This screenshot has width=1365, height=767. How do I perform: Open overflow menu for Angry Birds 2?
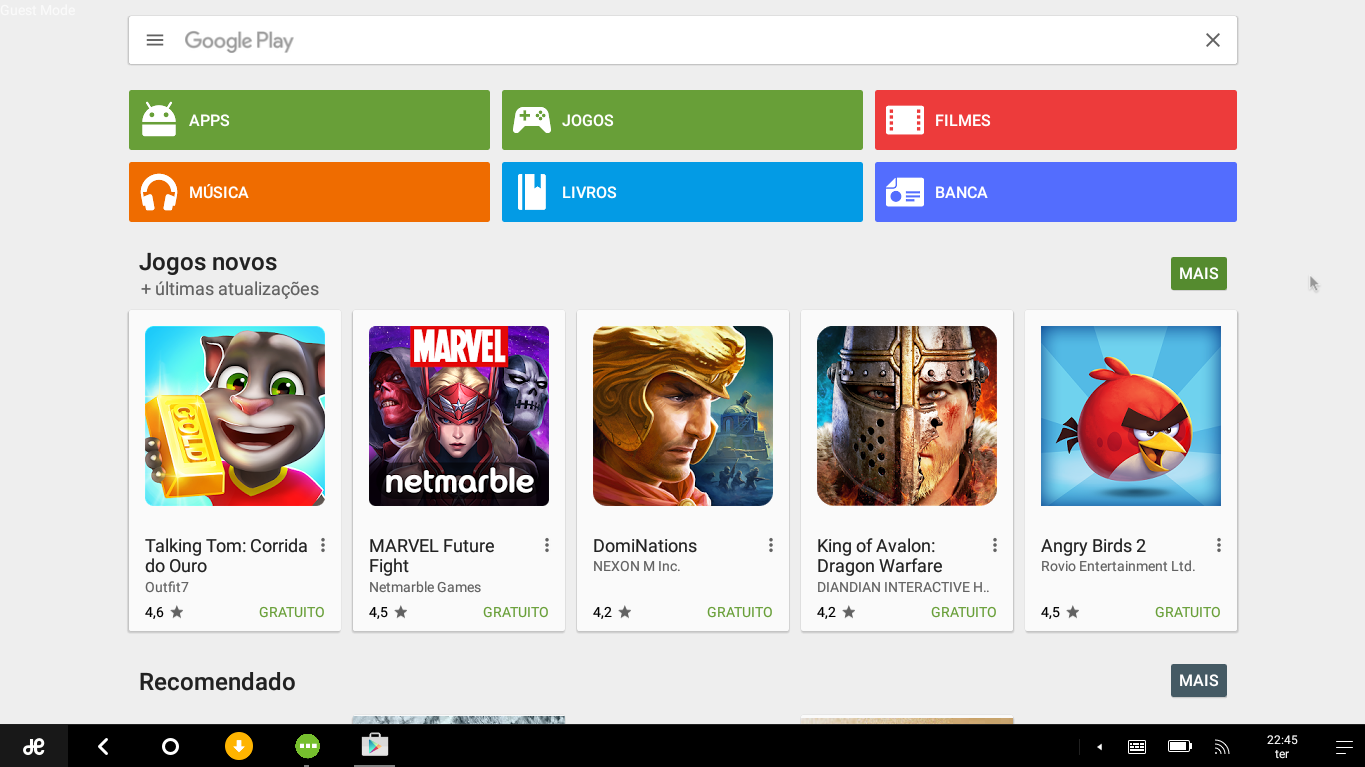pos(1219,545)
